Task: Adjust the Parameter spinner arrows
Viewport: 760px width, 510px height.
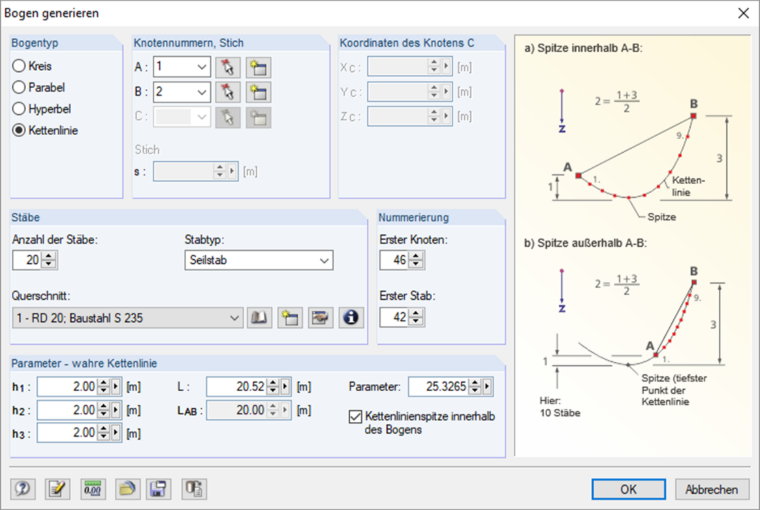Action: 475,387
